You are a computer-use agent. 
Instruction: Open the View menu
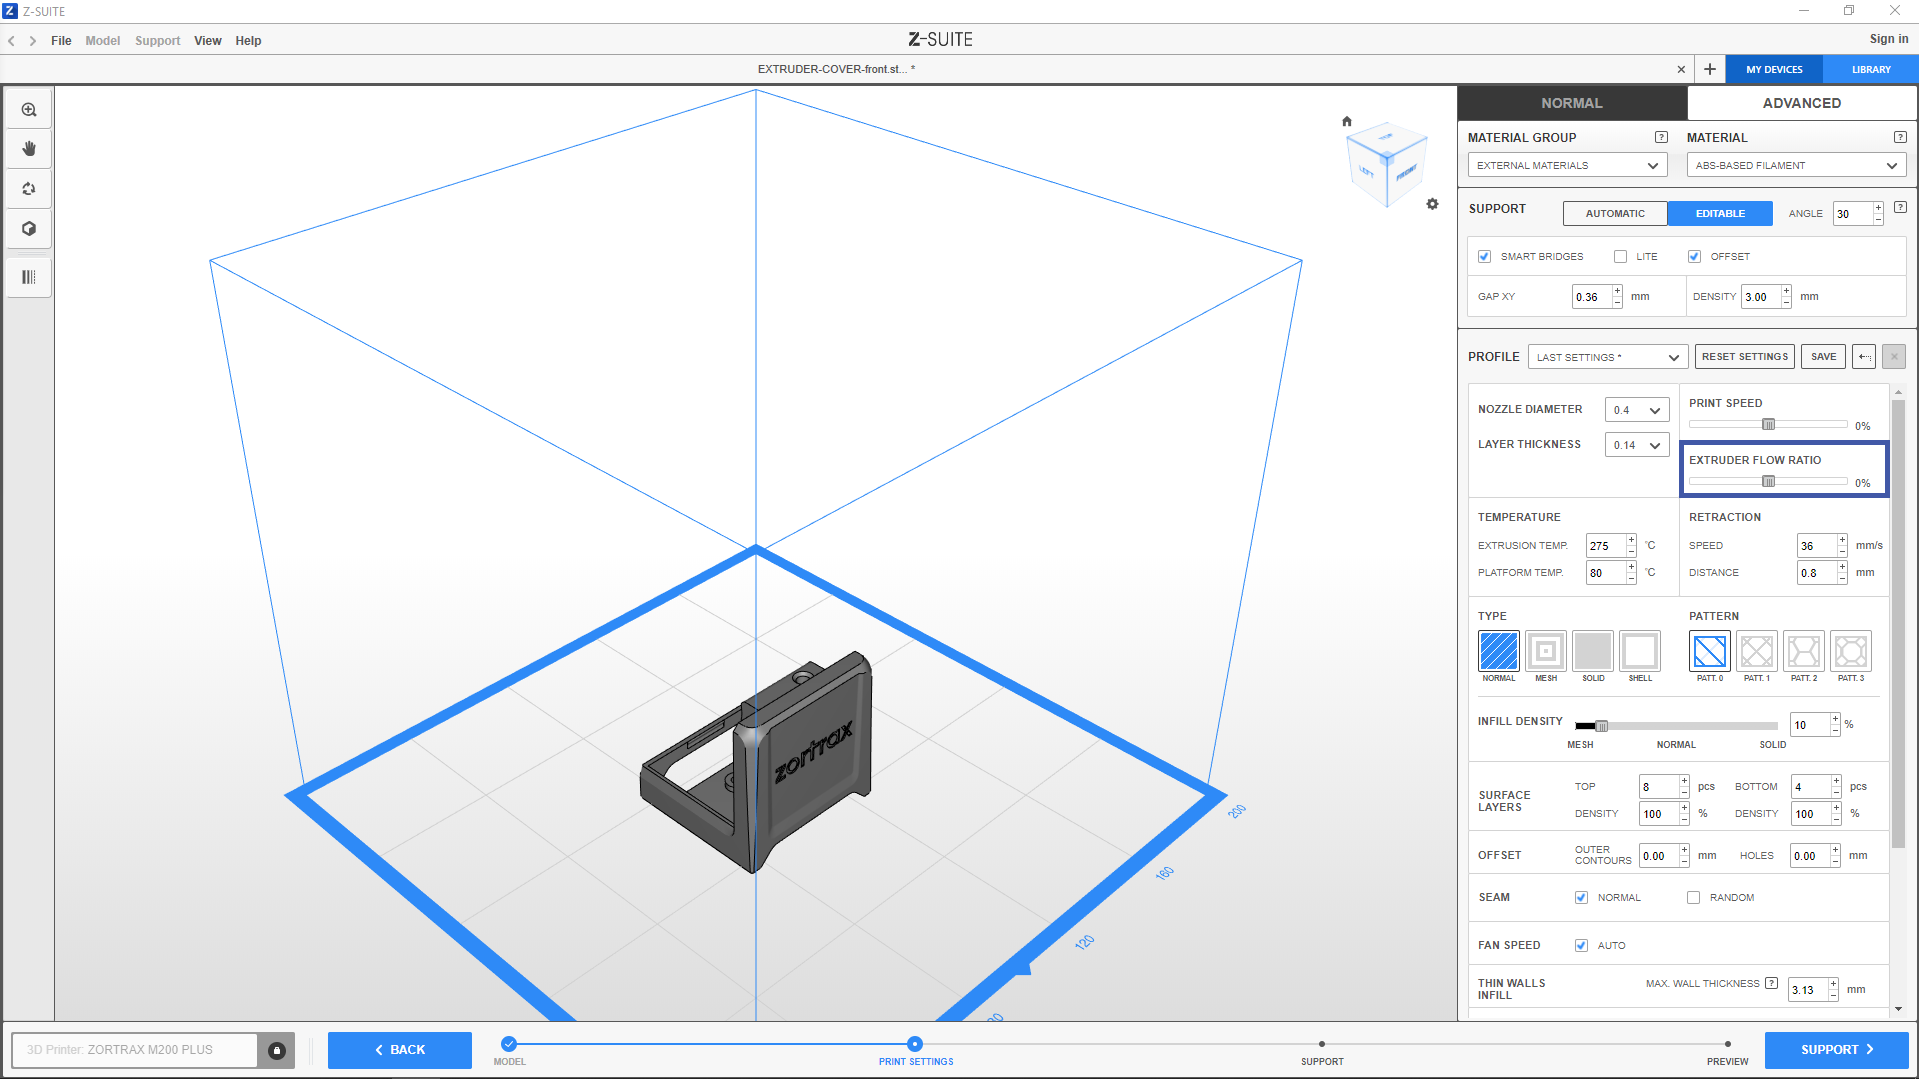[x=207, y=41]
